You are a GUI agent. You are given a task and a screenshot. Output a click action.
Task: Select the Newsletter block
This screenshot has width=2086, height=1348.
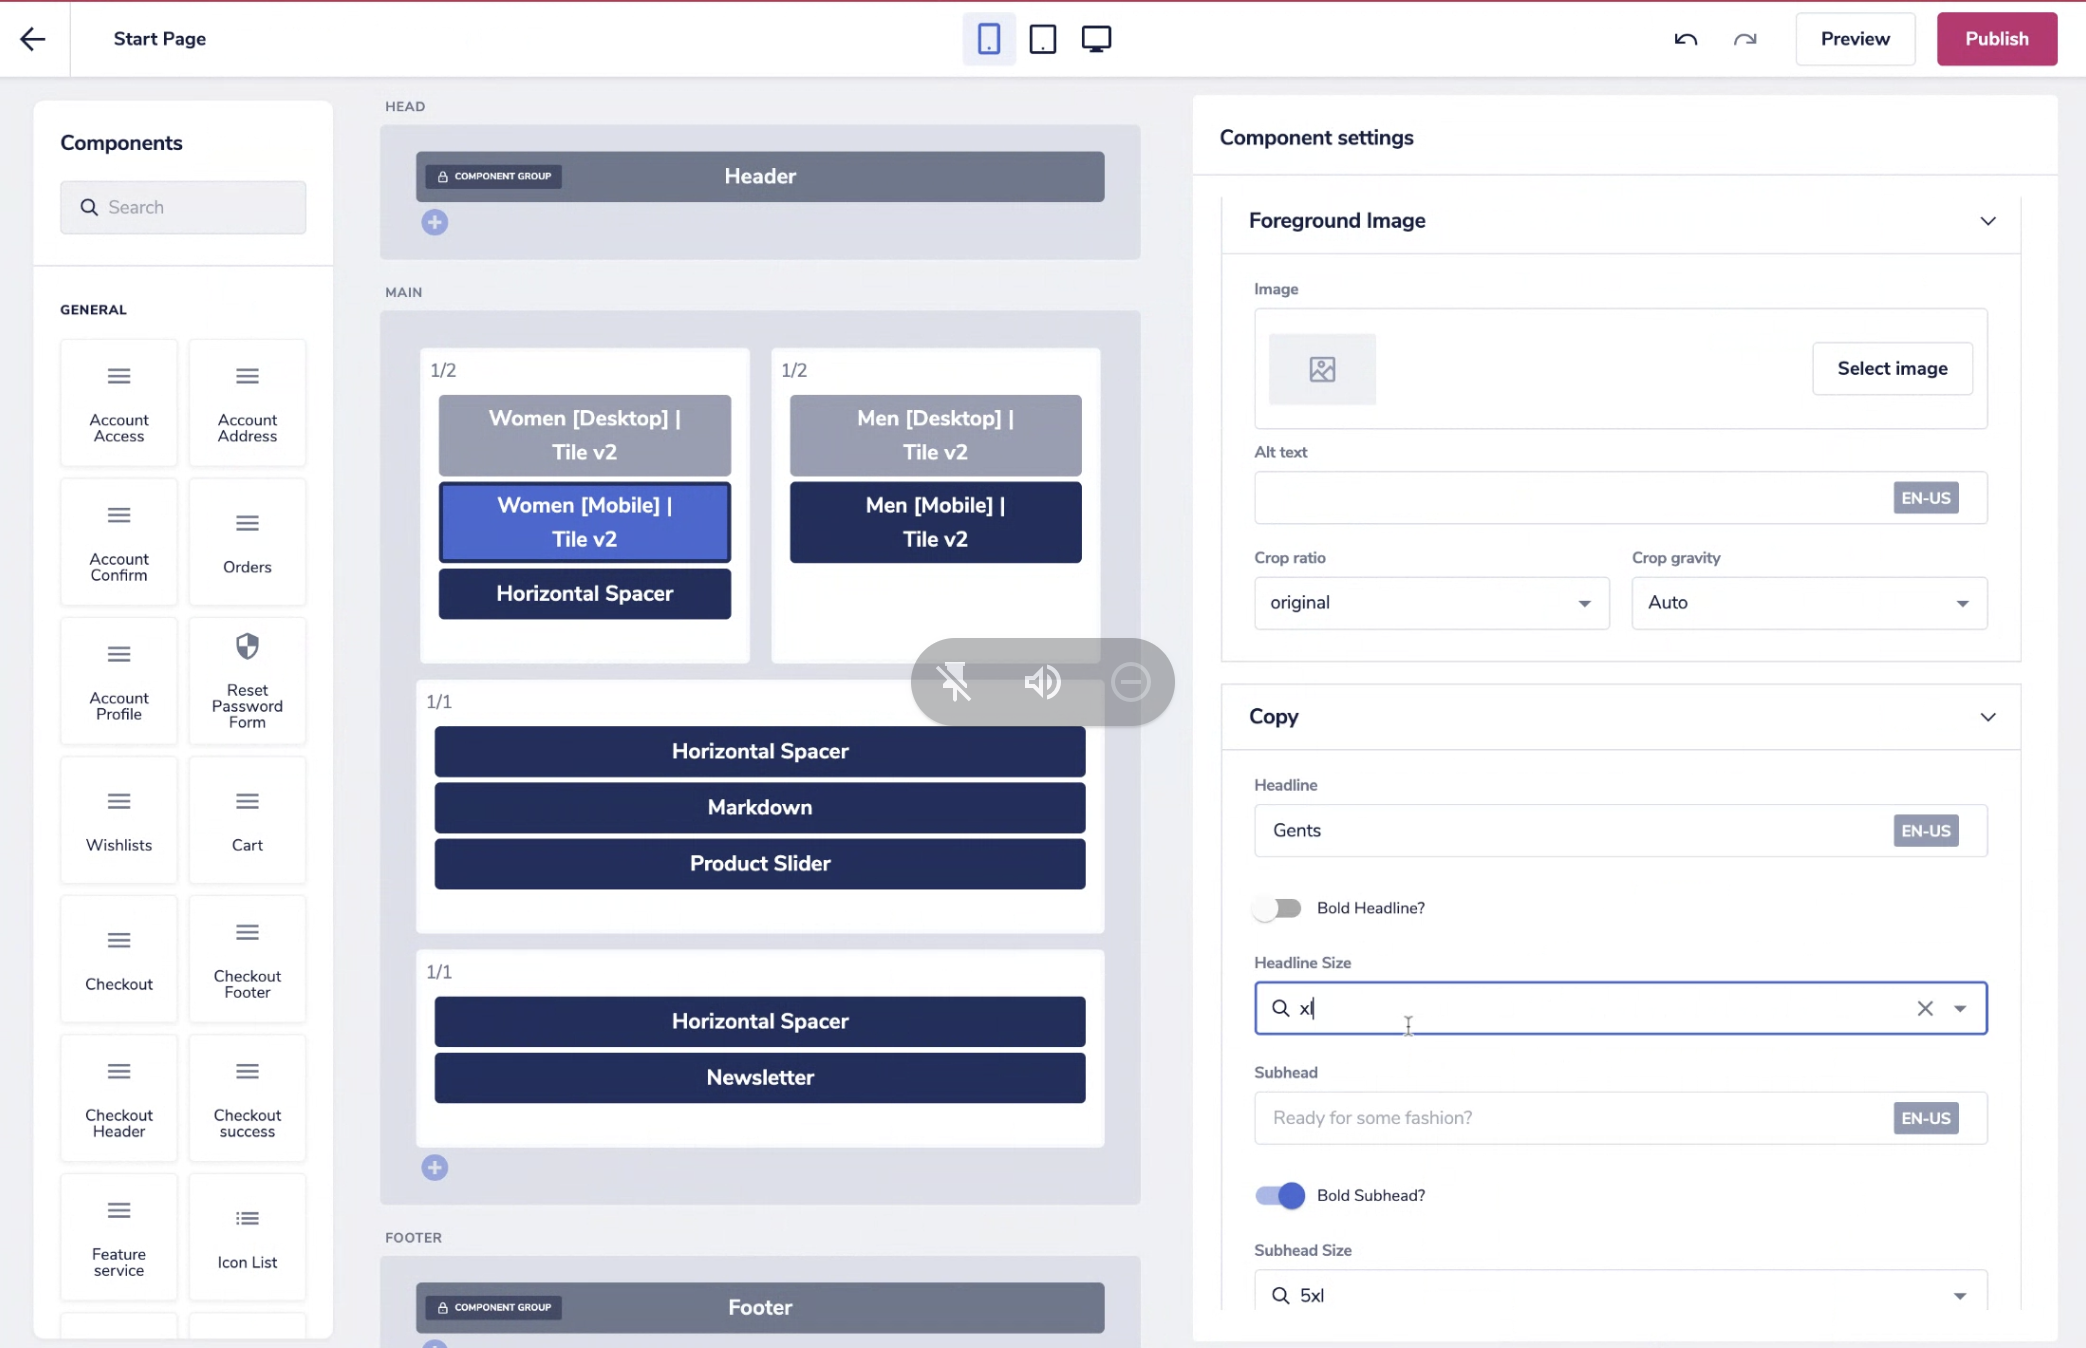pyautogui.click(x=760, y=1078)
